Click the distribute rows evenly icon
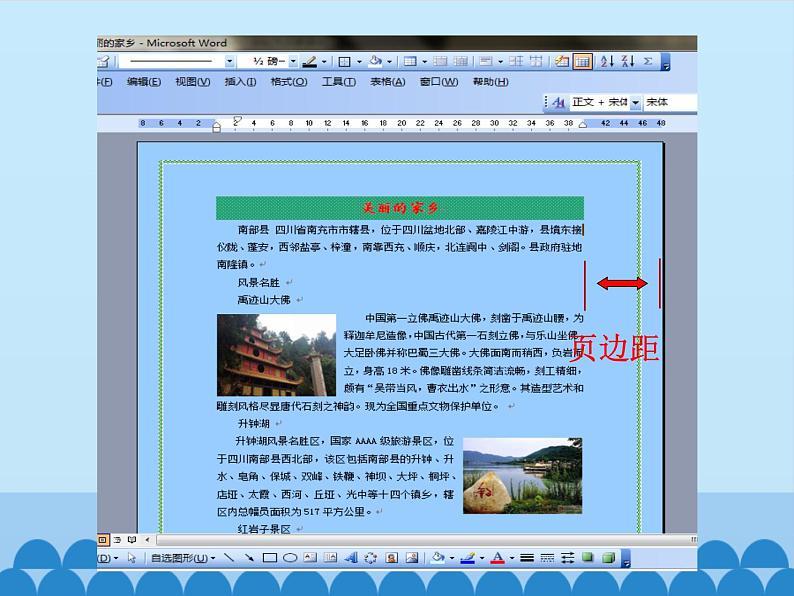 click(x=516, y=61)
